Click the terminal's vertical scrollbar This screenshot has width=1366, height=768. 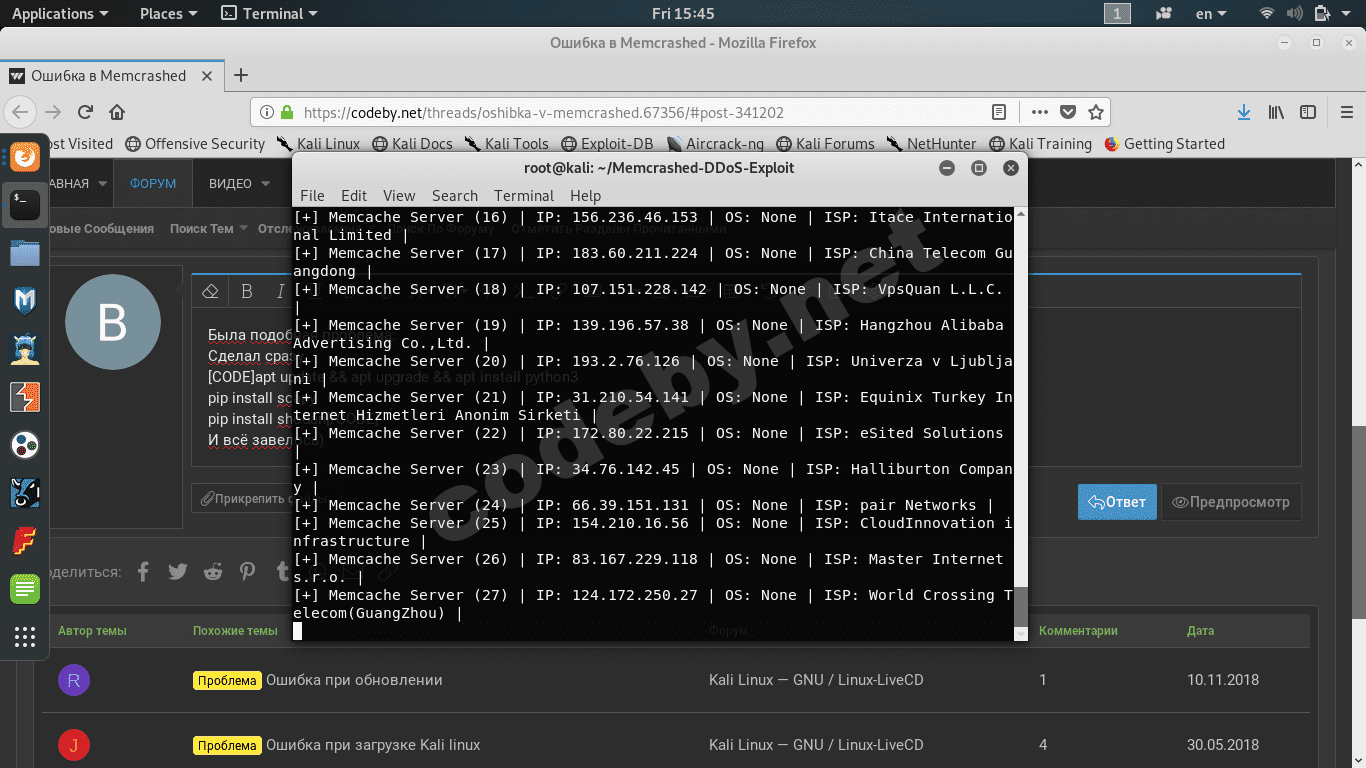[1020, 606]
